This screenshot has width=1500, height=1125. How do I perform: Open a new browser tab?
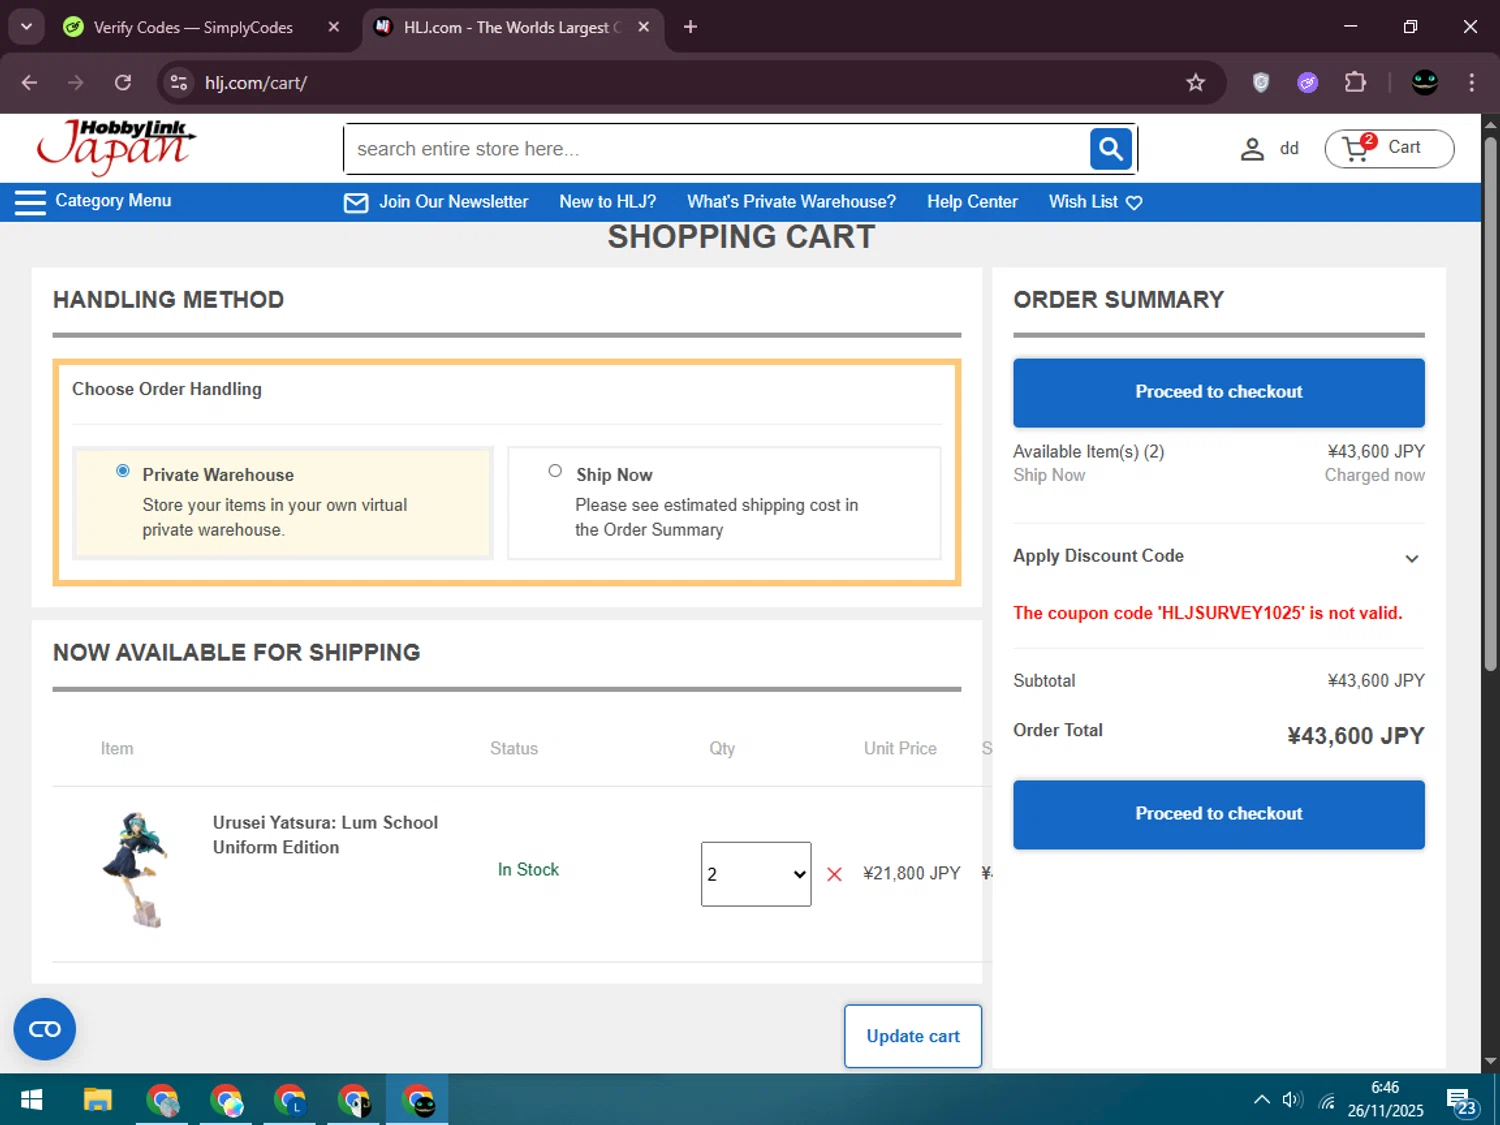point(690,27)
